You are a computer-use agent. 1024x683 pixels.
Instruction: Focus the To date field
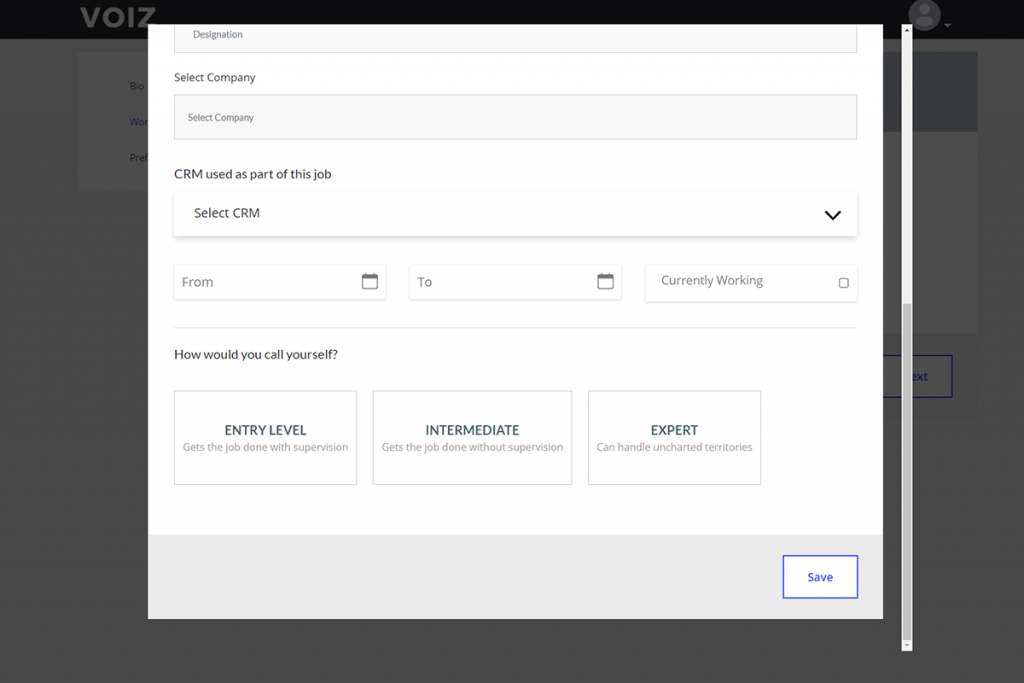[515, 282]
